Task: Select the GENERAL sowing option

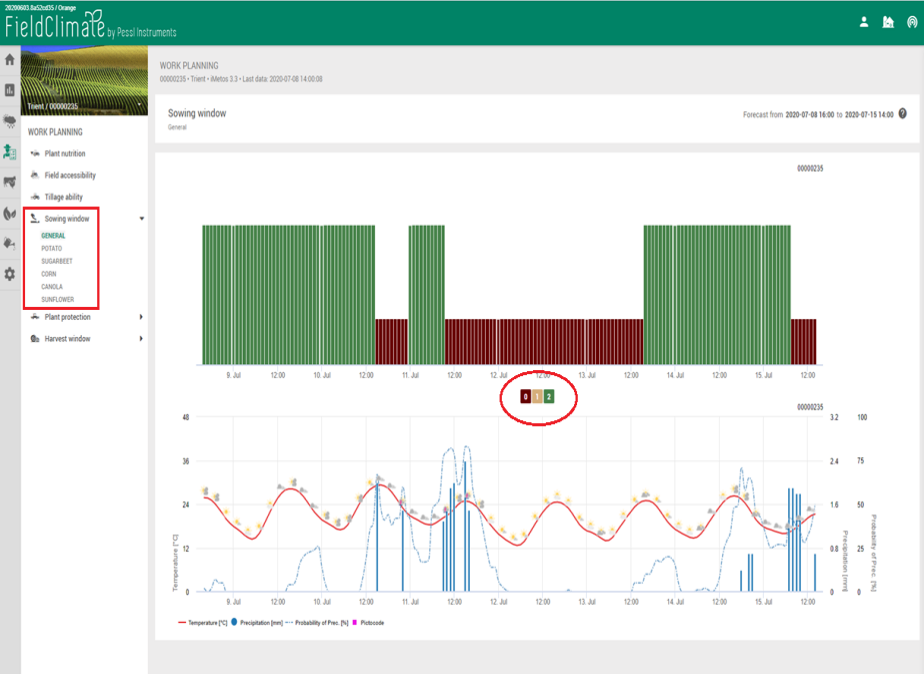Action: [53, 236]
